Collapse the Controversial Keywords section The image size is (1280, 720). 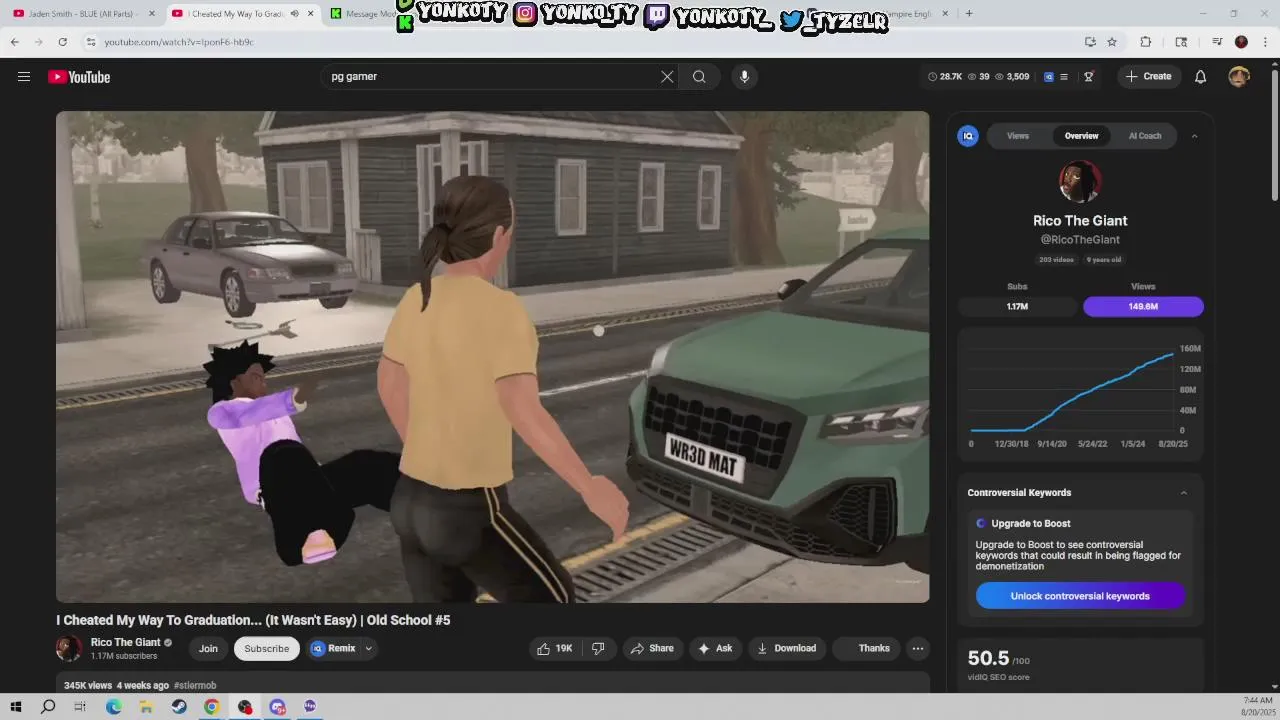[1184, 493]
